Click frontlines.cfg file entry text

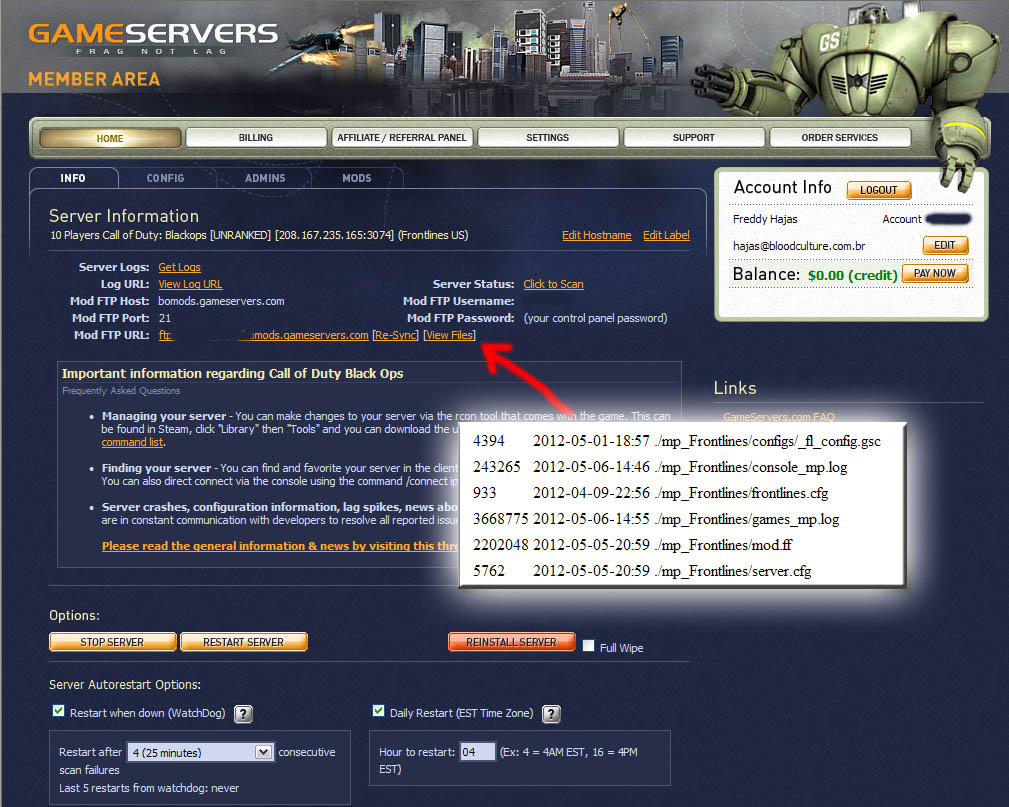(x=741, y=494)
